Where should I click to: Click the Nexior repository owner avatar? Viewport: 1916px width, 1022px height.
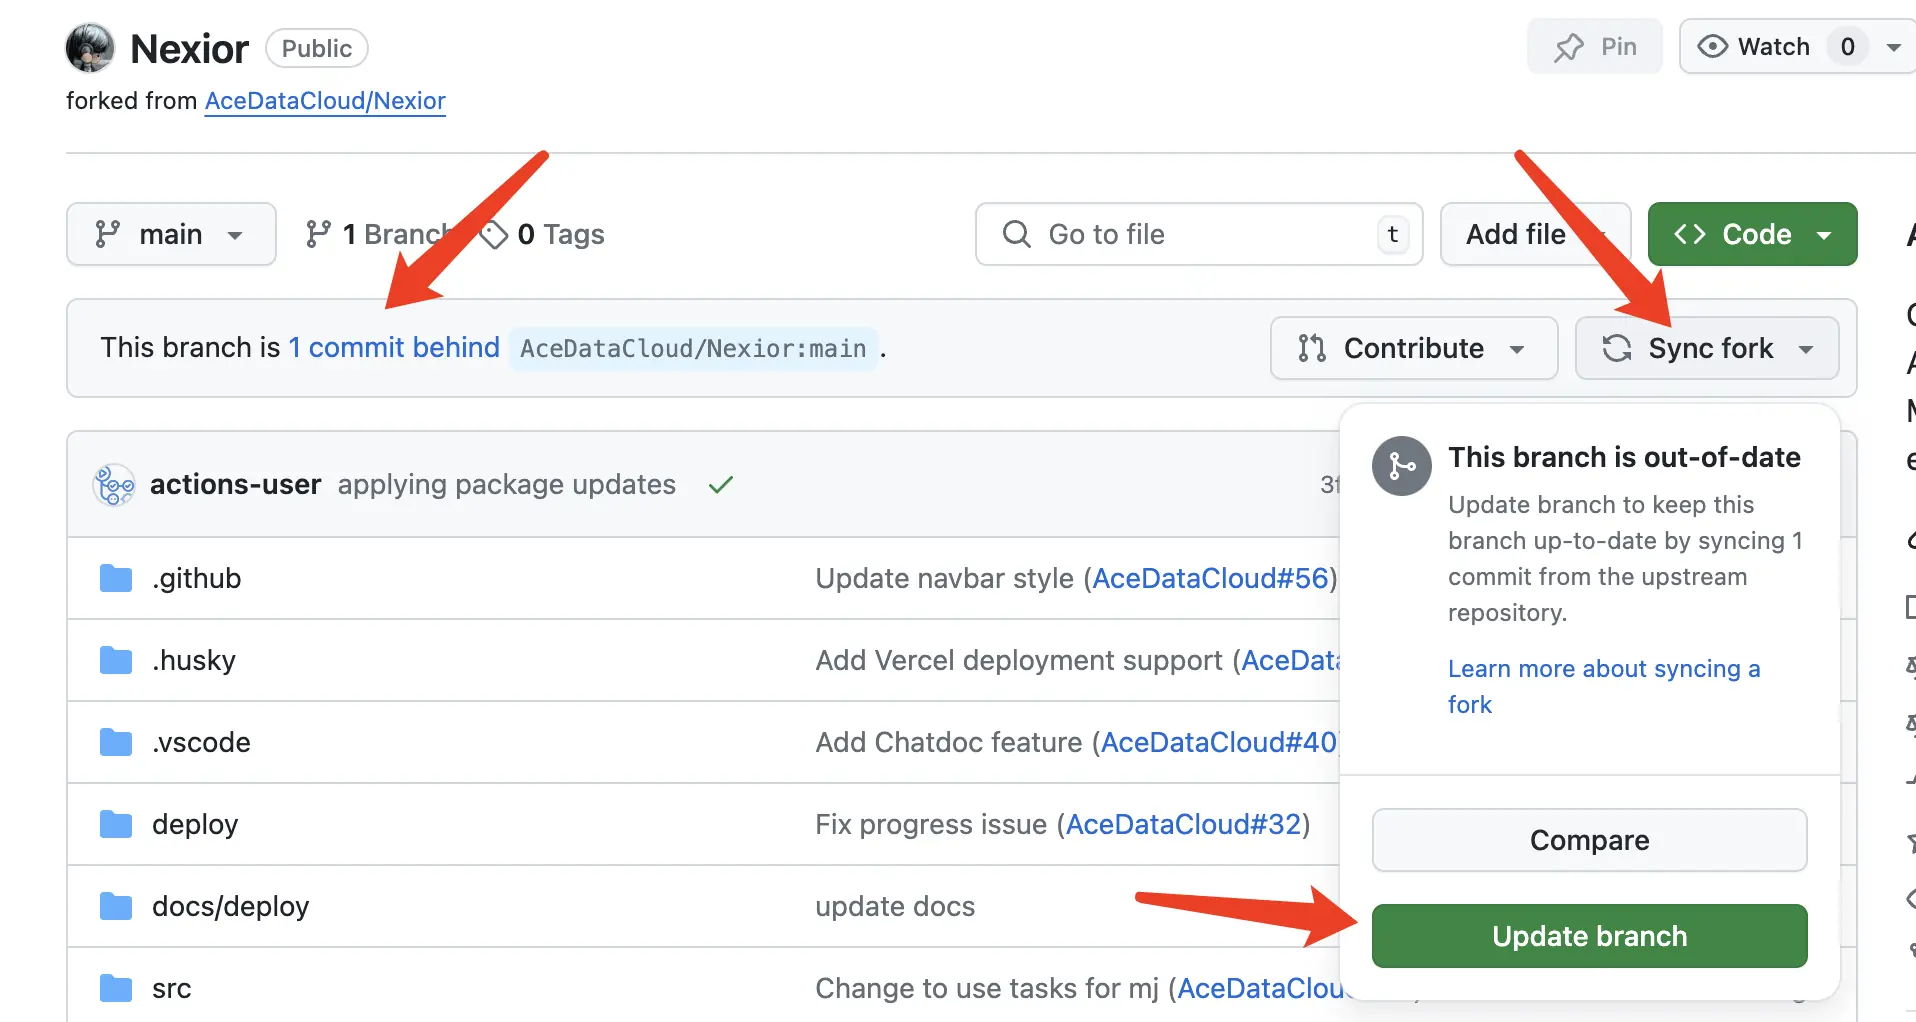(x=90, y=48)
